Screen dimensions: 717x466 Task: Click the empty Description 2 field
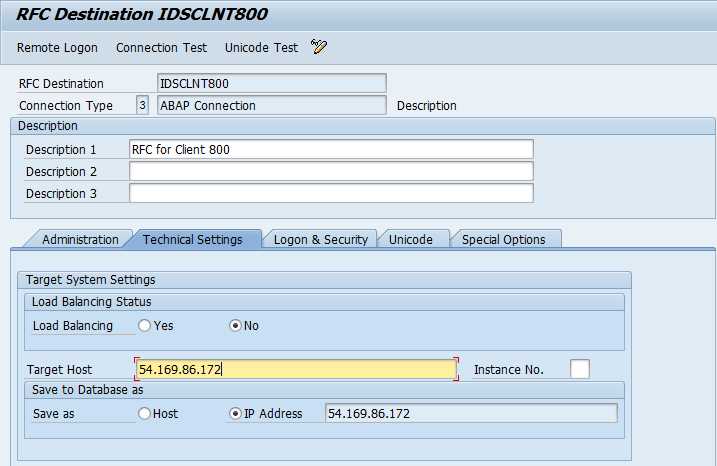click(x=331, y=171)
